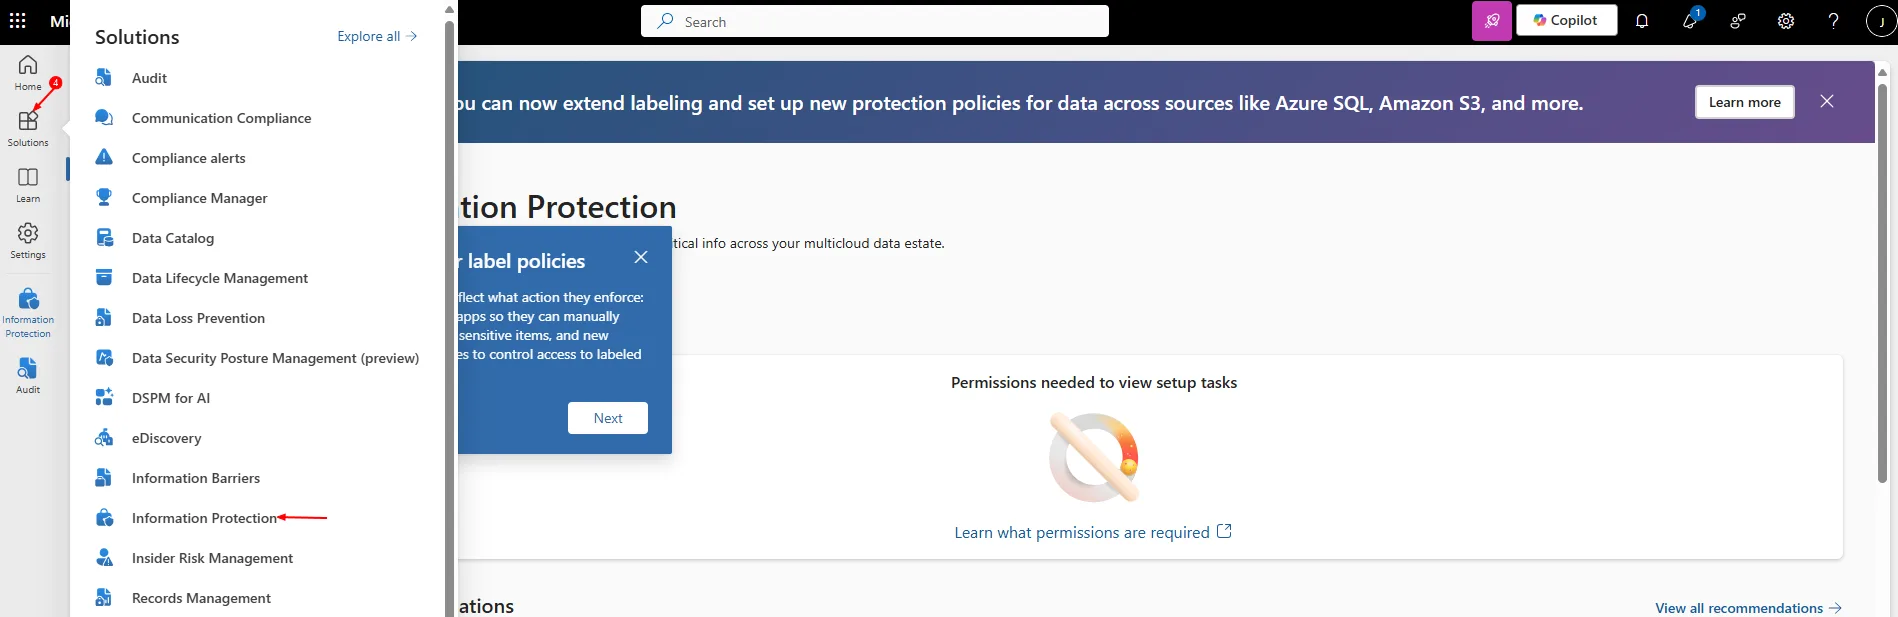Click the Insider Risk Management icon
This screenshot has width=1898, height=617.
click(x=104, y=558)
